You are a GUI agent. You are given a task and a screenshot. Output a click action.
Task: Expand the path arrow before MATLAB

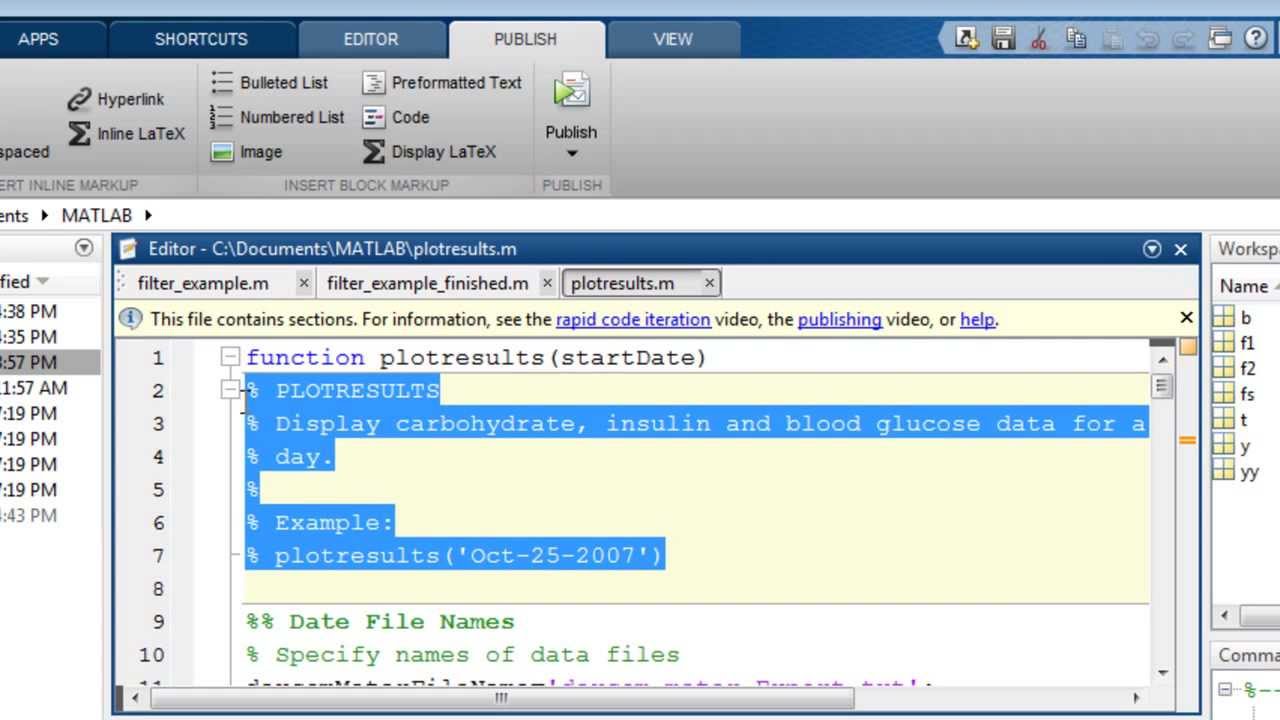point(45,215)
